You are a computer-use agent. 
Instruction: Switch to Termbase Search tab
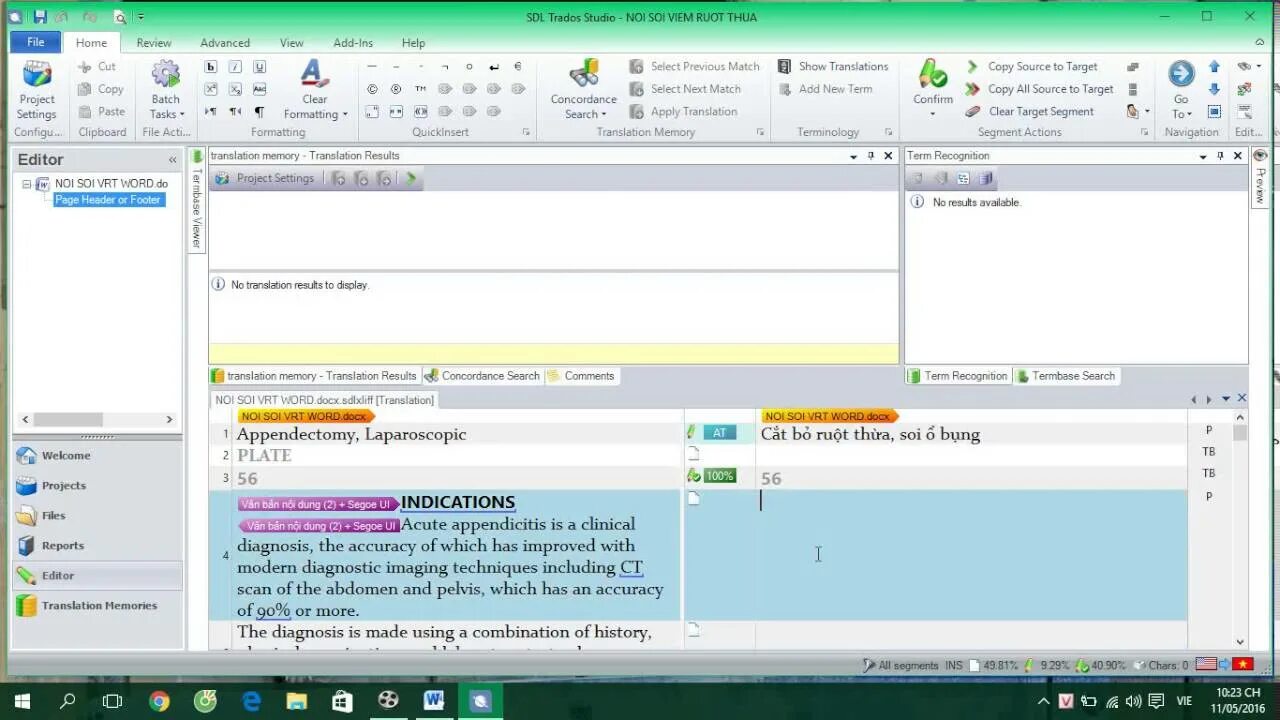1066,376
